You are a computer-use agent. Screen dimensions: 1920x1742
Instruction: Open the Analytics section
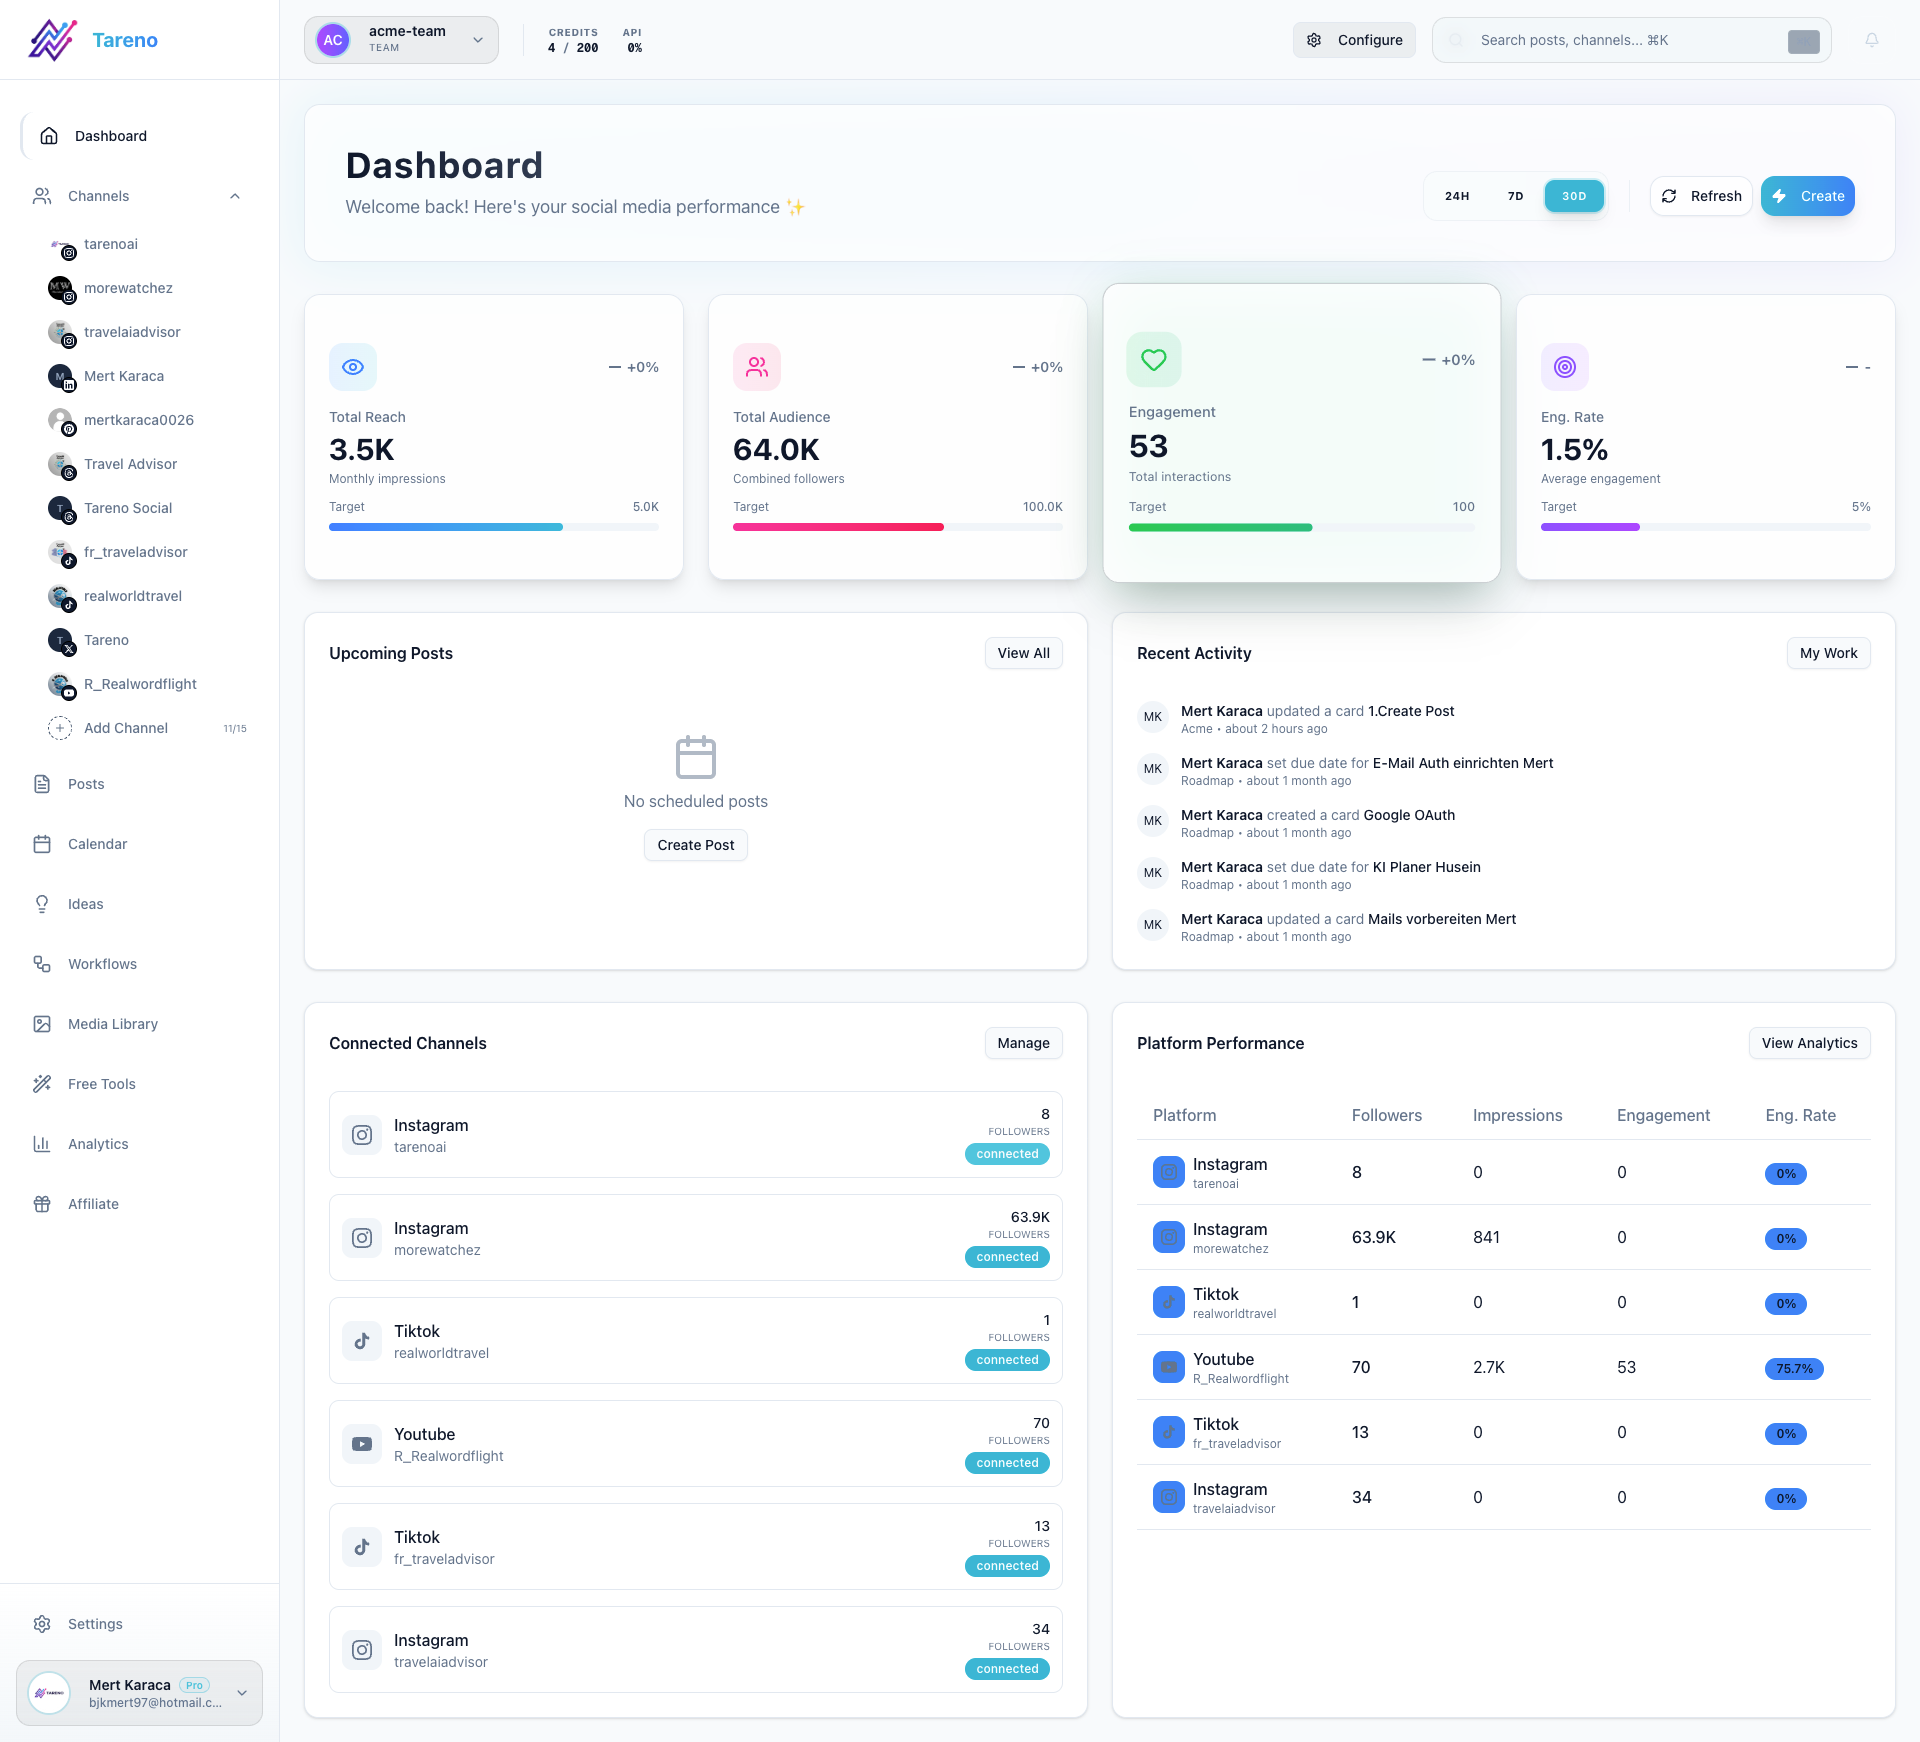click(98, 1143)
